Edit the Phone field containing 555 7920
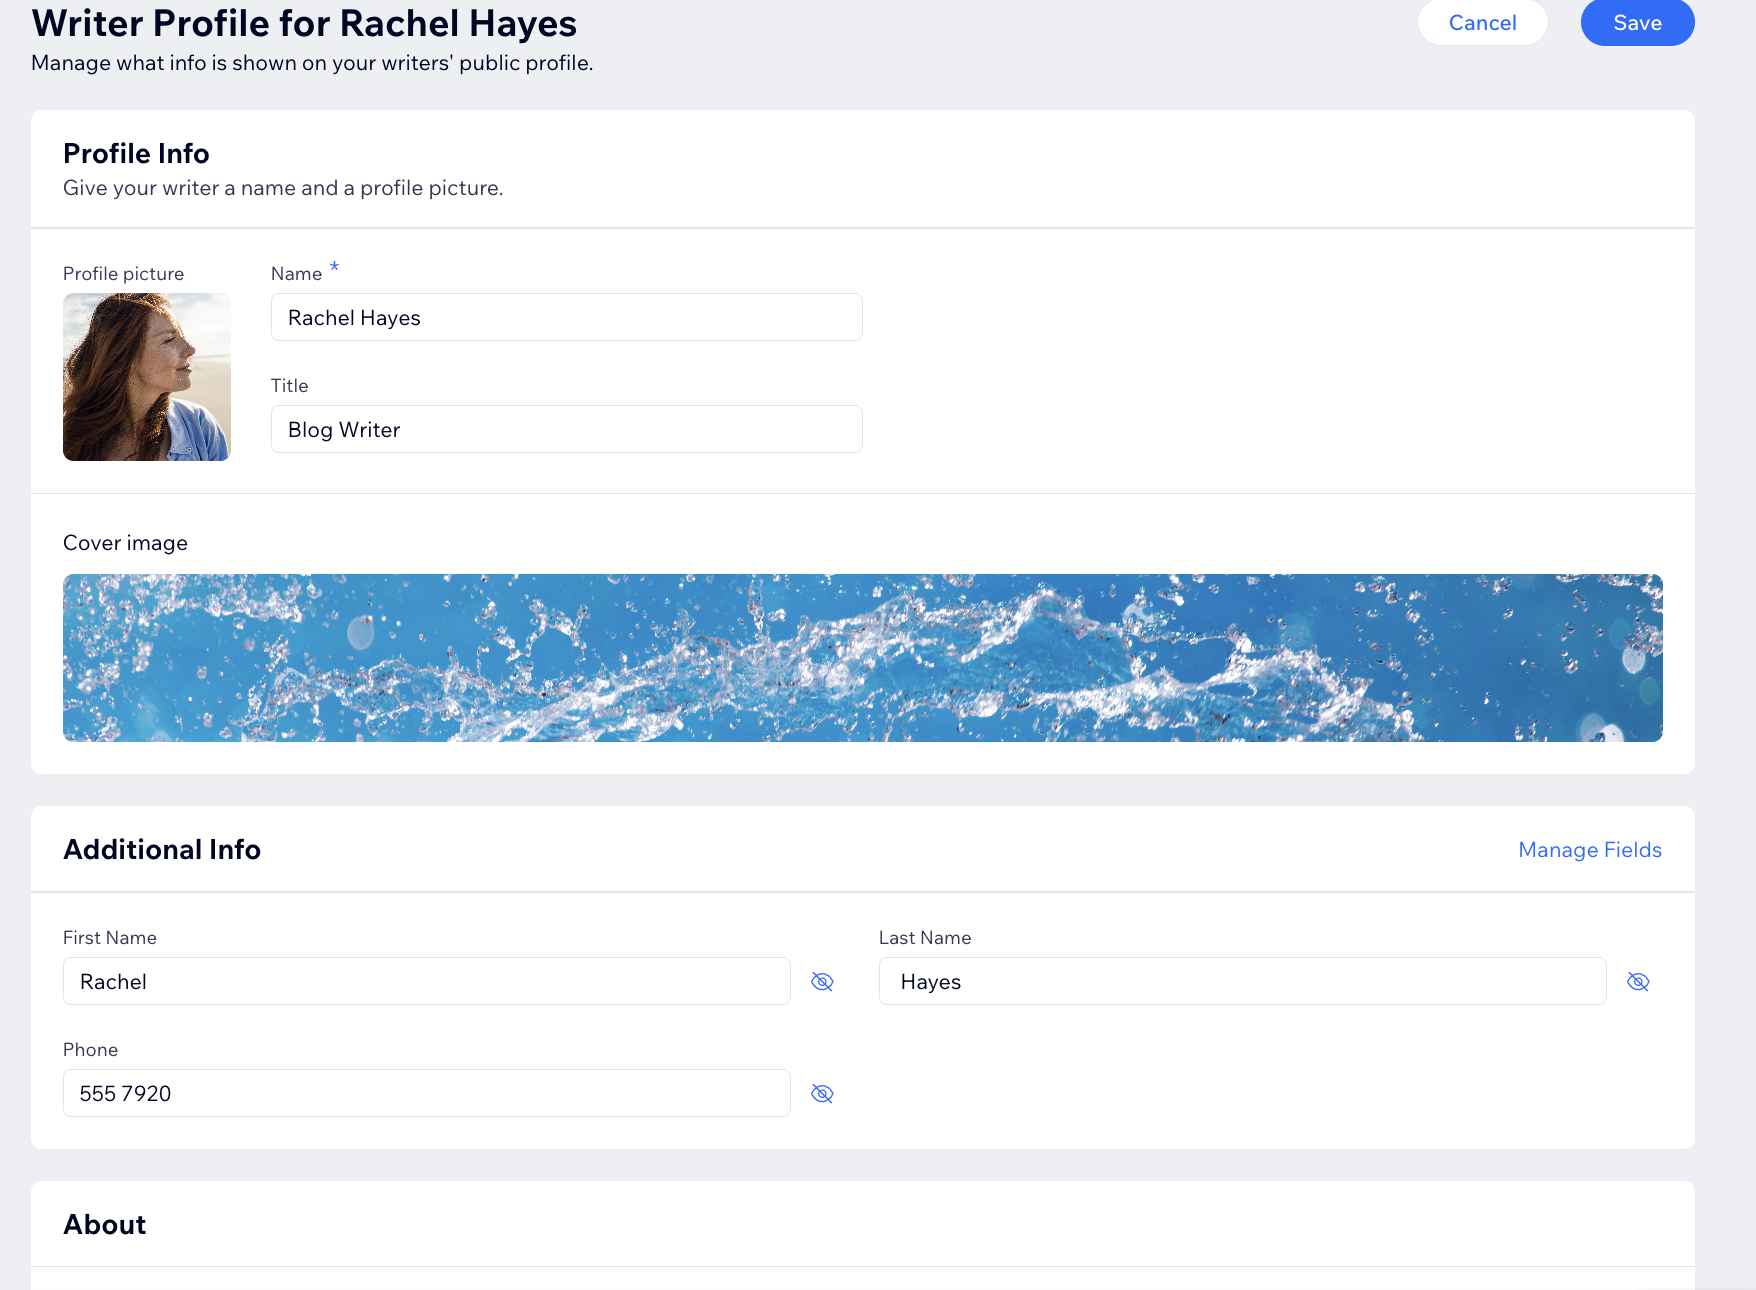The image size is (1756, 1290). click(x=427, y=1093)
